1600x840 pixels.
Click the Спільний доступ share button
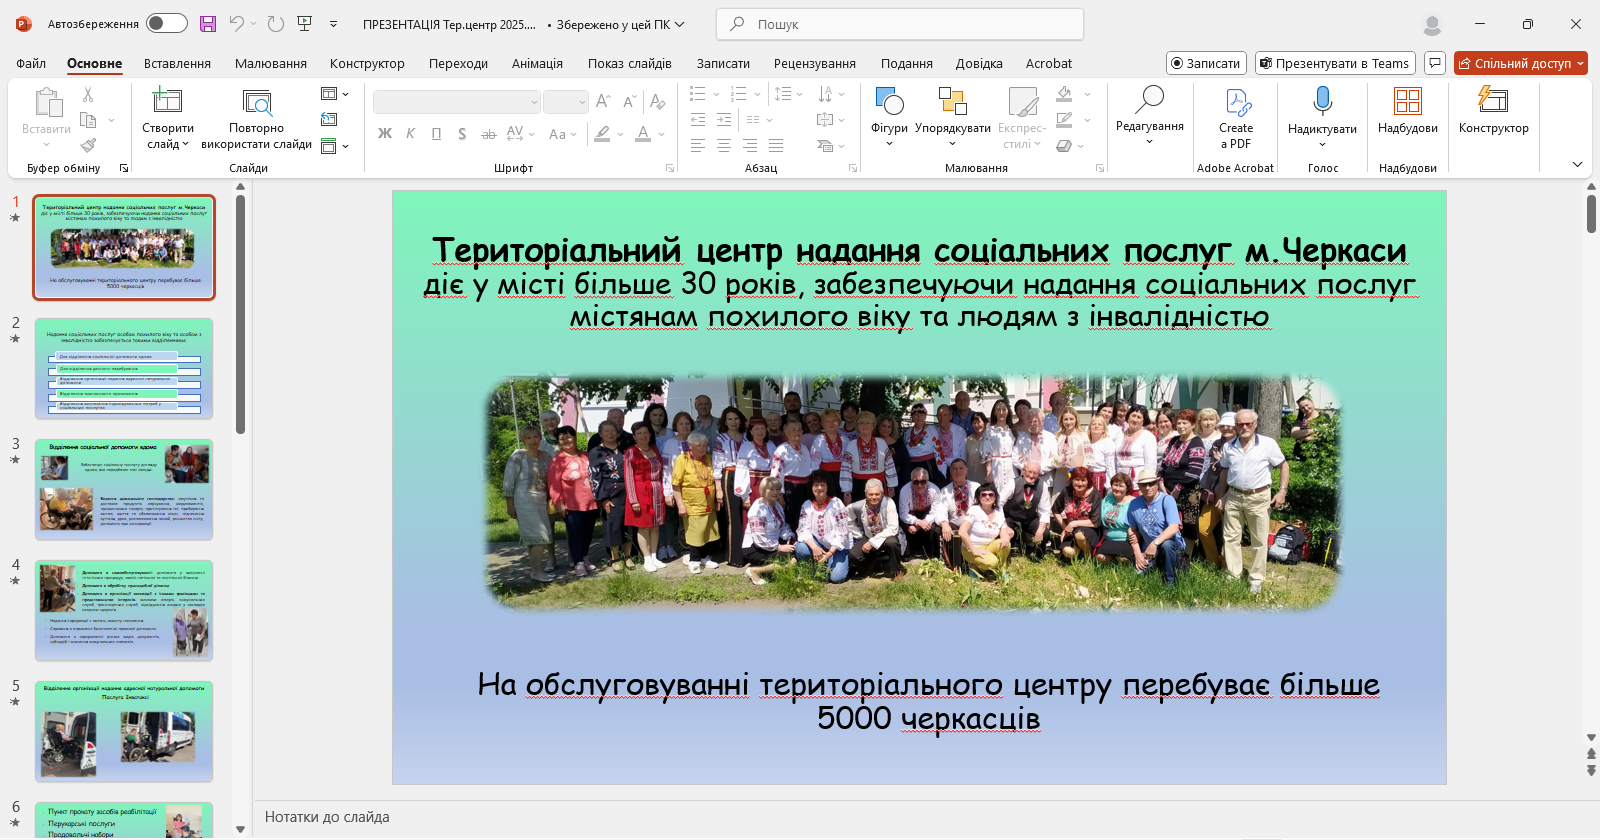coord(1515,63)
